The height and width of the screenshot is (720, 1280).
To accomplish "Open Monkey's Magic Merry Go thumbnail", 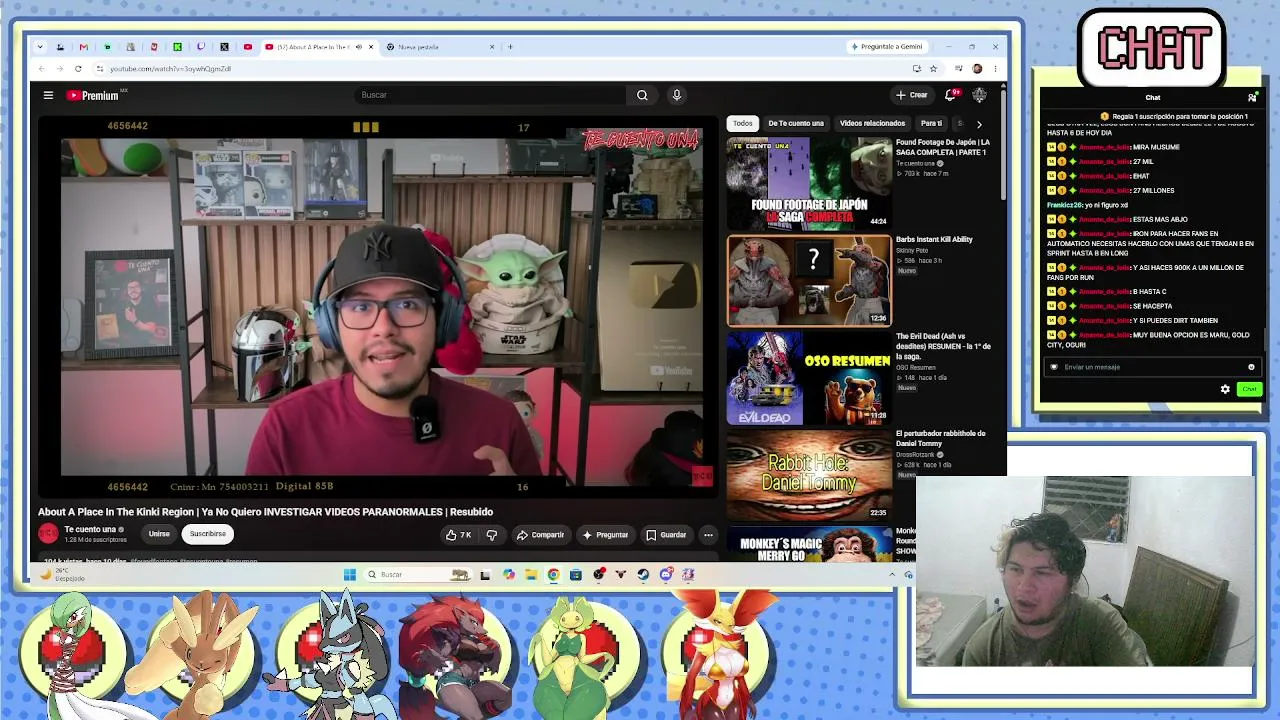I will pyautogui.click(x=809, y=543).
